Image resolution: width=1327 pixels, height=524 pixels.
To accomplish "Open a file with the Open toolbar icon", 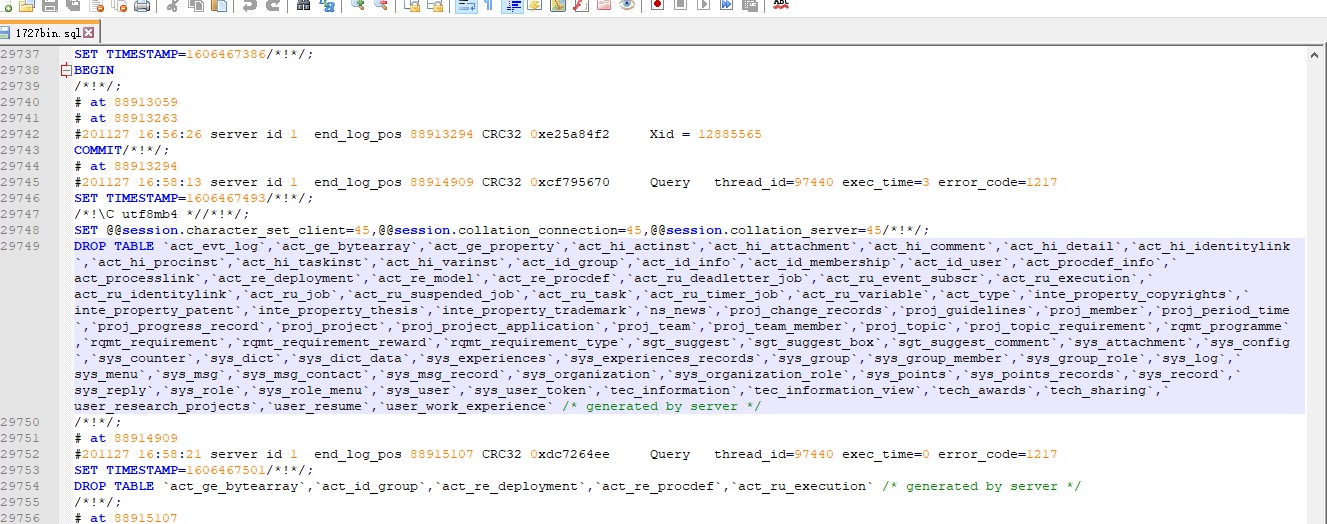I will coord(27,5).
